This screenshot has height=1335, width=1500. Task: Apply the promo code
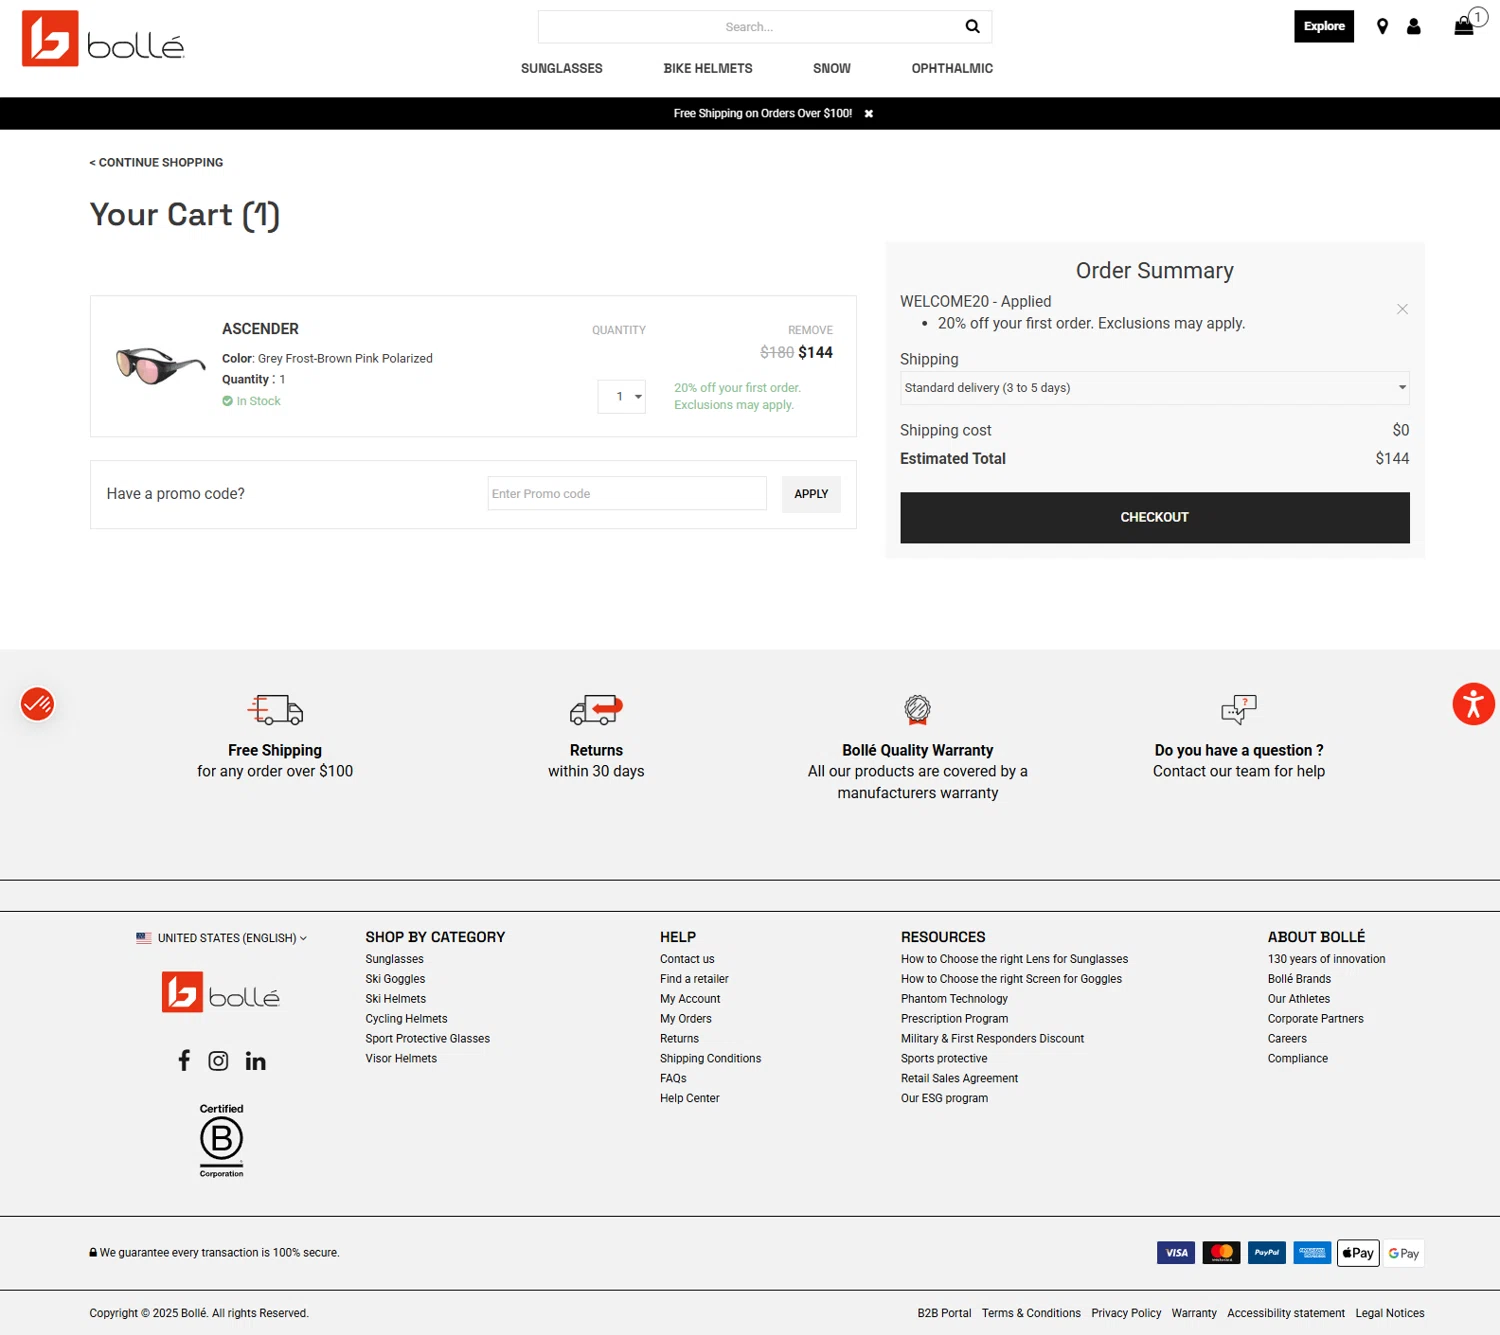(811, 494)
